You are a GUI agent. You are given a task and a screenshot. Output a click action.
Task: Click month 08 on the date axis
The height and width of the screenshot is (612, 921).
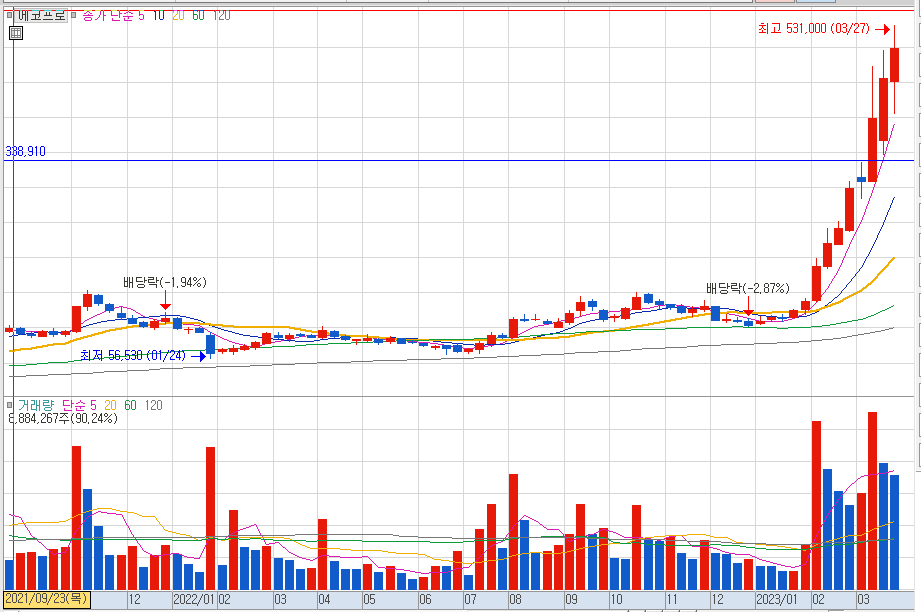pos(515,600)
